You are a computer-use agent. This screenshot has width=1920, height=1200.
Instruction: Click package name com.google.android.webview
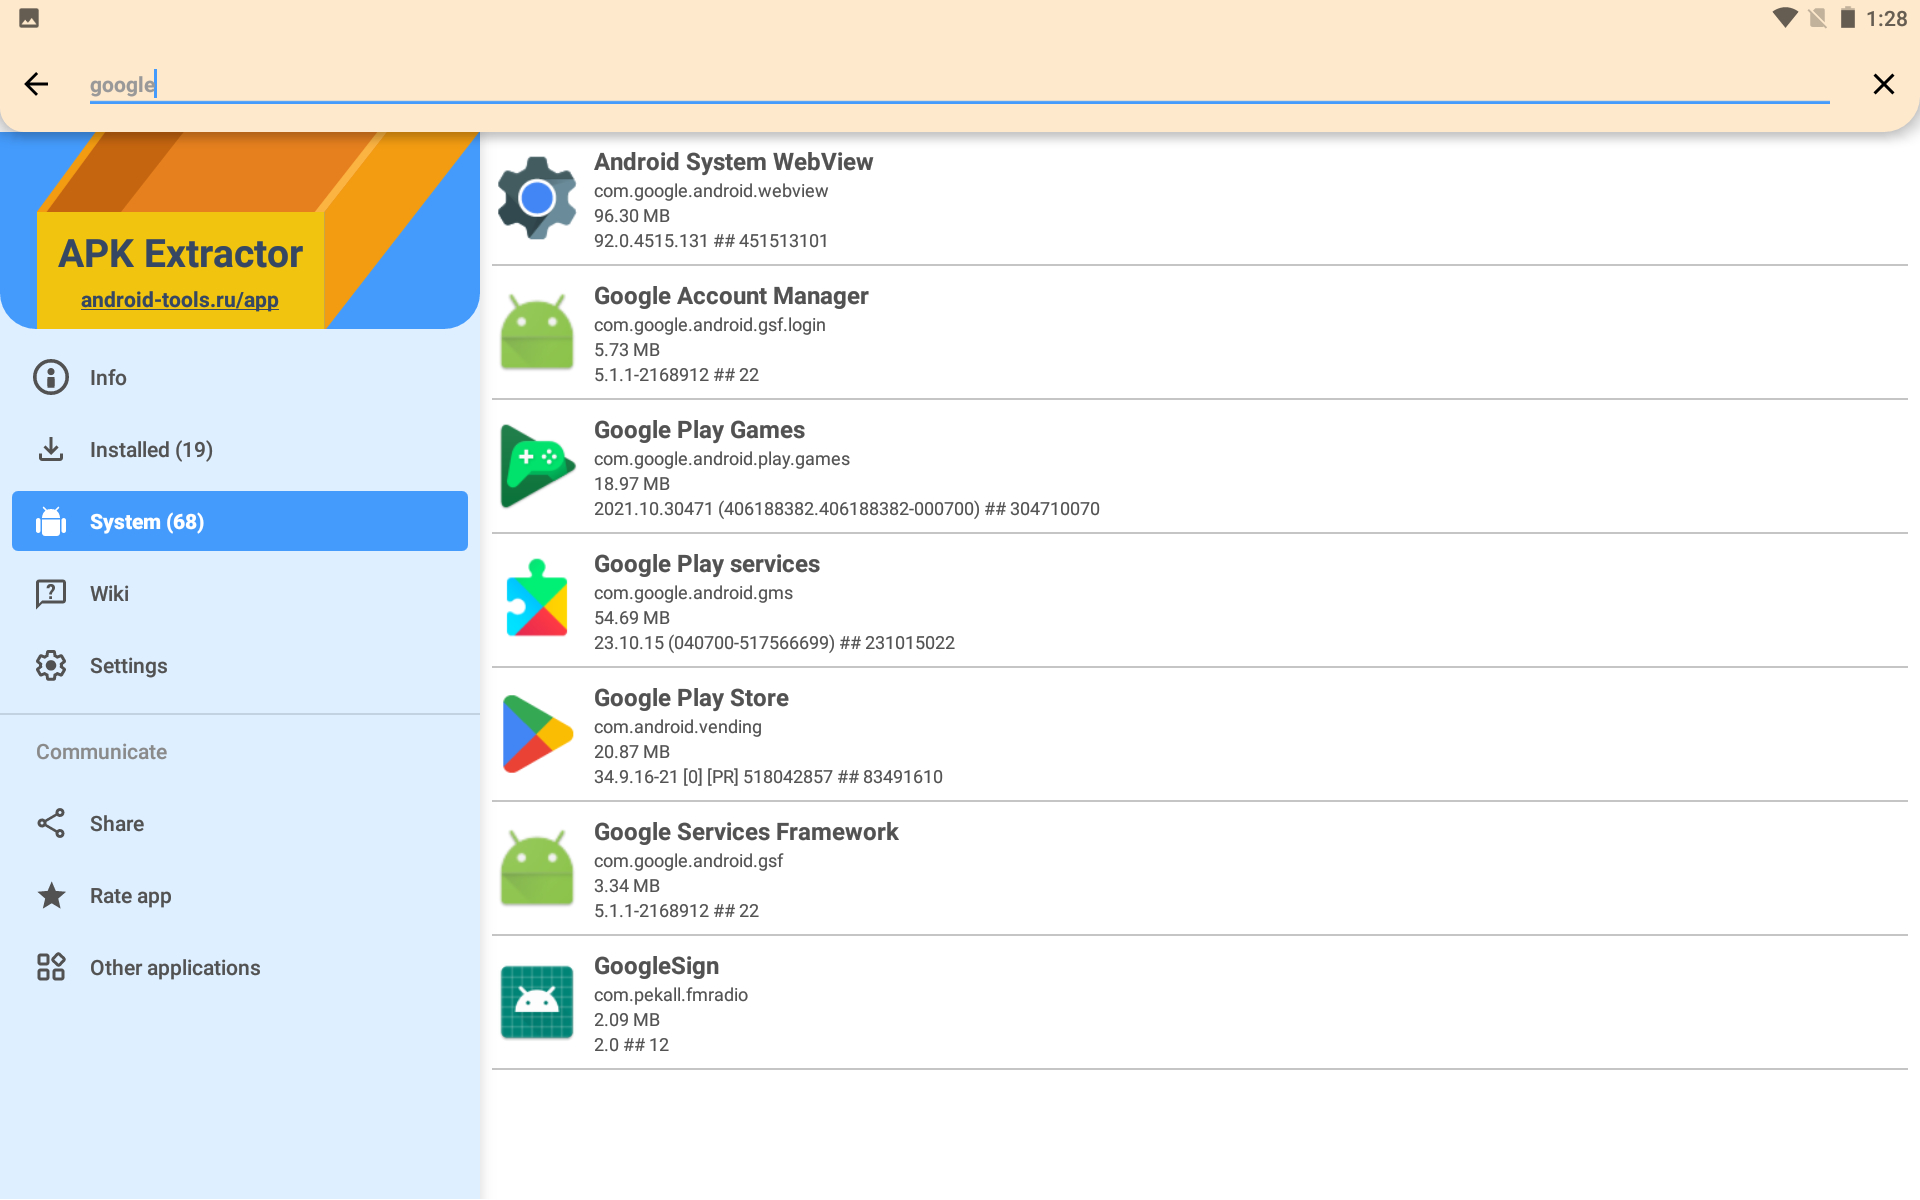pos(711,191)
